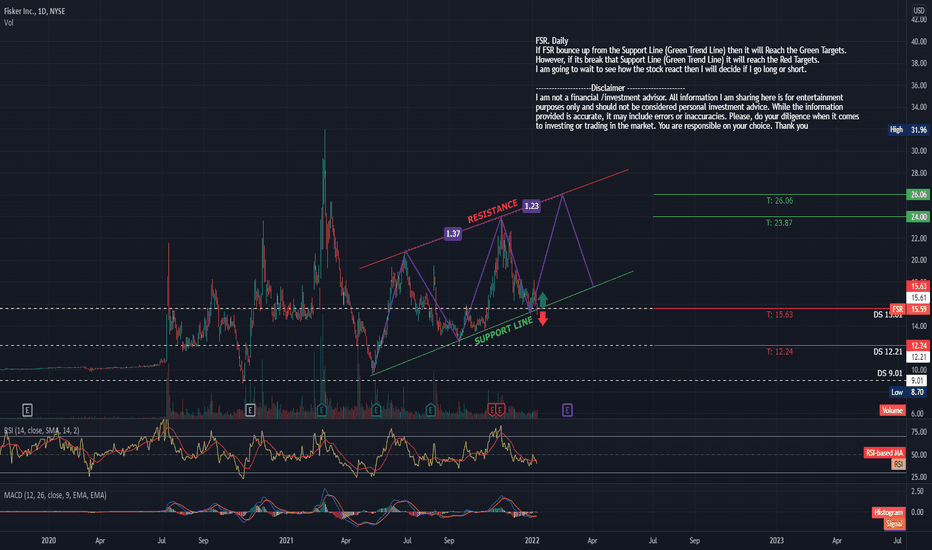Open MACD (12, 26, close, 9, EMA, EMA) legend
This screenshot has width=932, height=550.
[55, 495]
